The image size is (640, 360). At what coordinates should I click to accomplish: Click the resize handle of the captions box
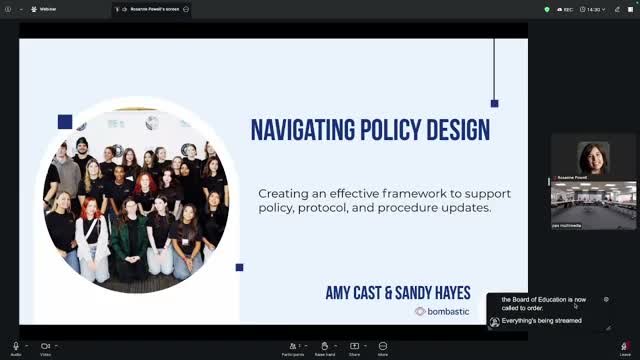point(608,327)
